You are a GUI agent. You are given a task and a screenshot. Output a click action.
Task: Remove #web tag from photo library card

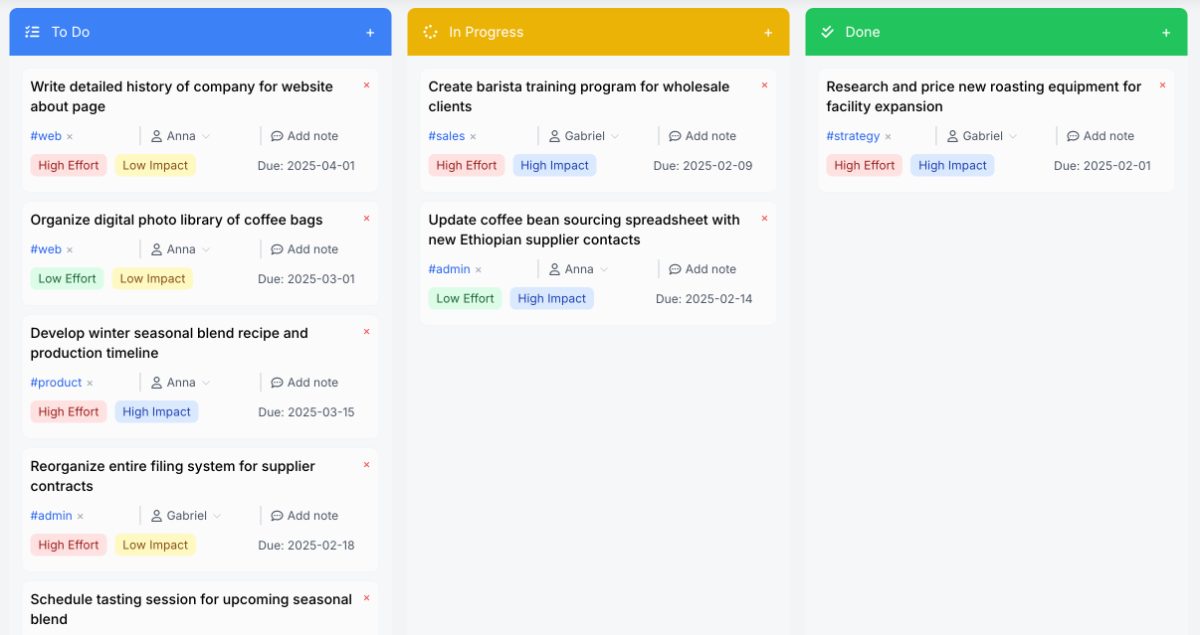pyautogui.click(x=70, y=249)
